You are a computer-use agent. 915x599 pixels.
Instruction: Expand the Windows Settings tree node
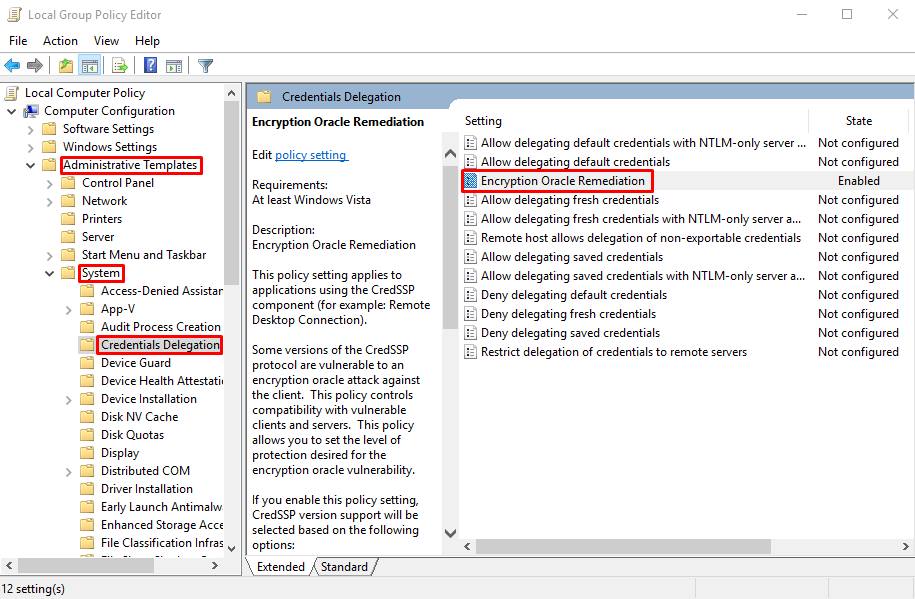[31, 147]
